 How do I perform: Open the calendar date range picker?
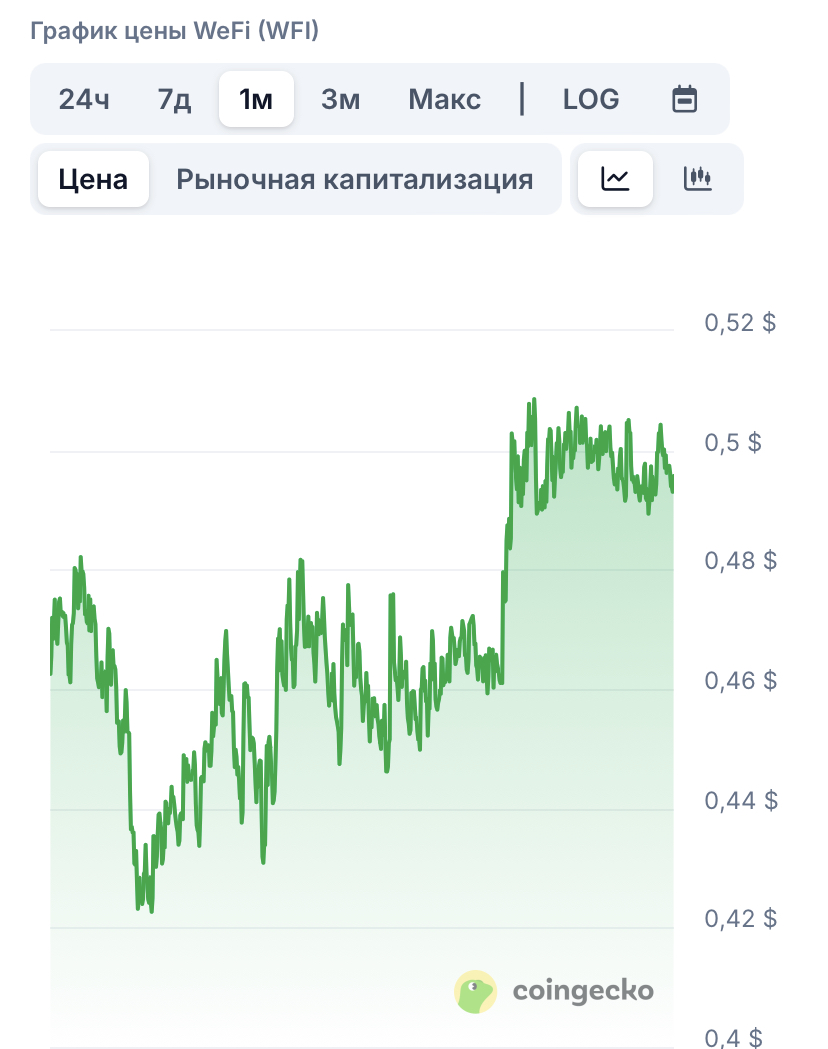(684, 99)
